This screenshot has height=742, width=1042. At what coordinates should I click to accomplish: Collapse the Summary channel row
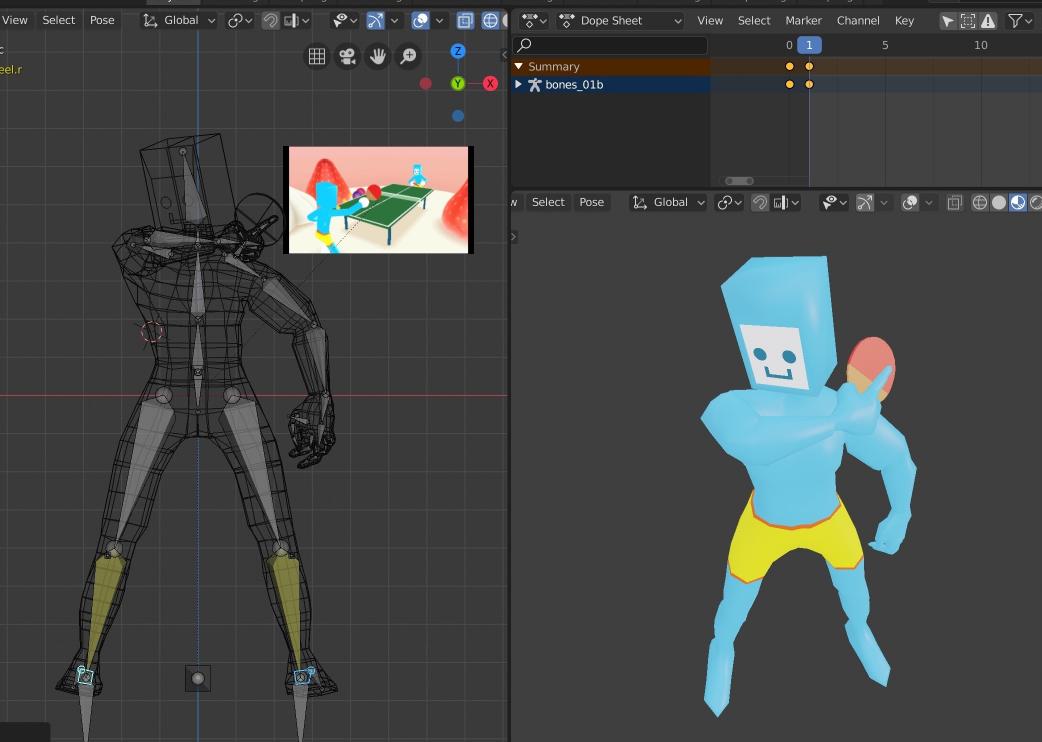[518, 67]
